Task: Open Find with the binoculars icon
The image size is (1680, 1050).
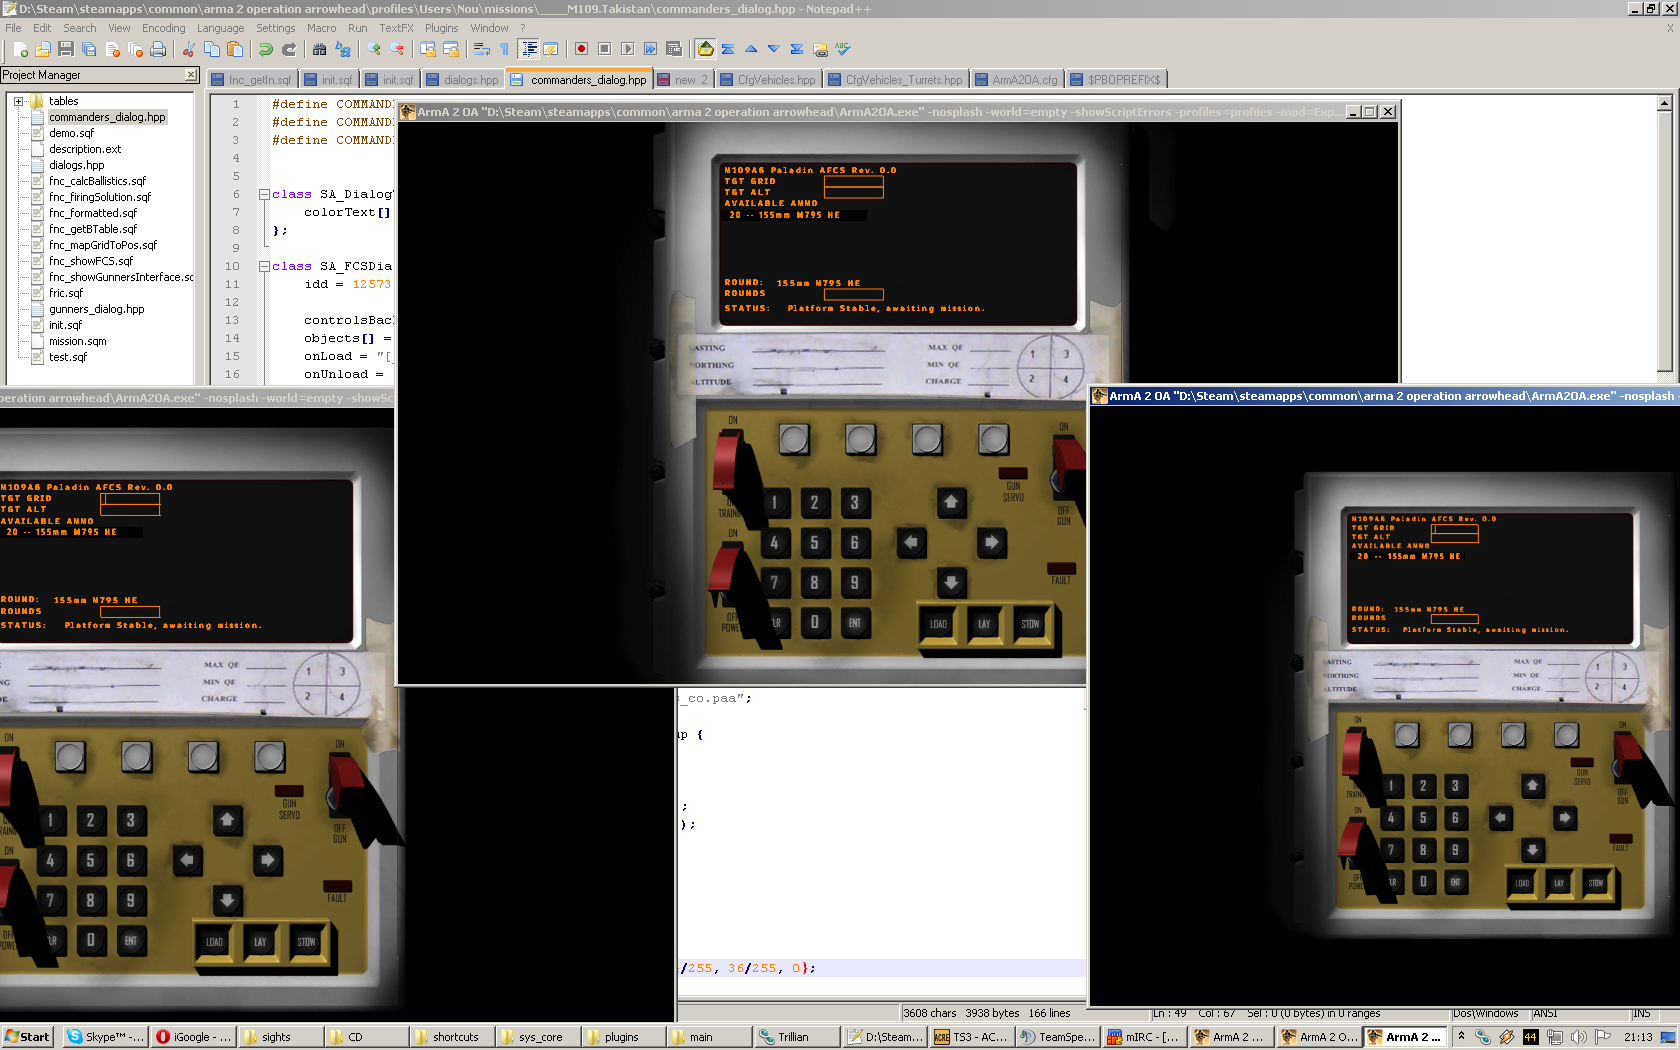Action: 319,49
